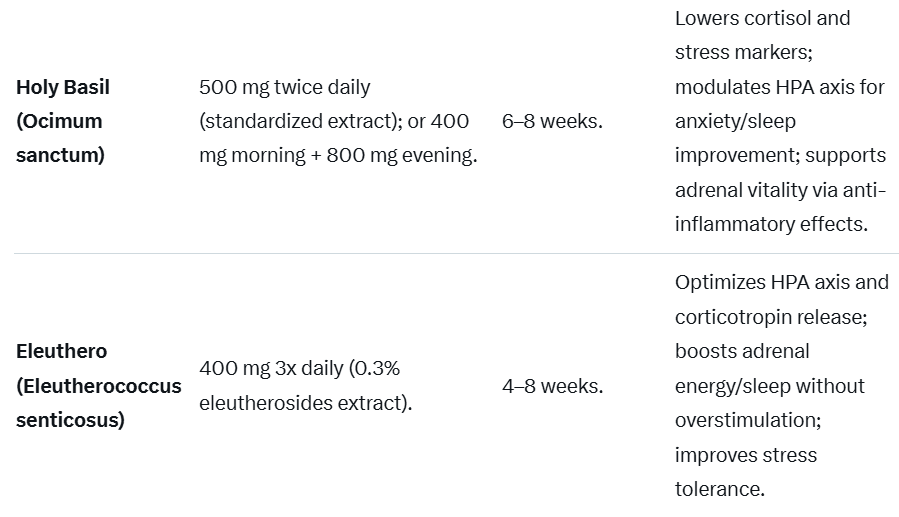Select the modulates HPA axis line
The height and width of the screenshot is (517, 899).
(780, 87)
